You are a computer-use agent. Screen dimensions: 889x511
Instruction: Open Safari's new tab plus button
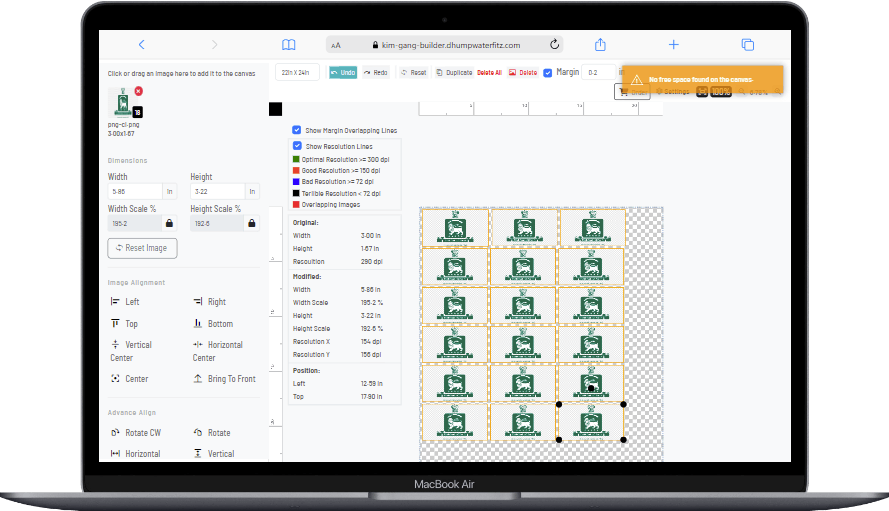click(x=674, y=44)
